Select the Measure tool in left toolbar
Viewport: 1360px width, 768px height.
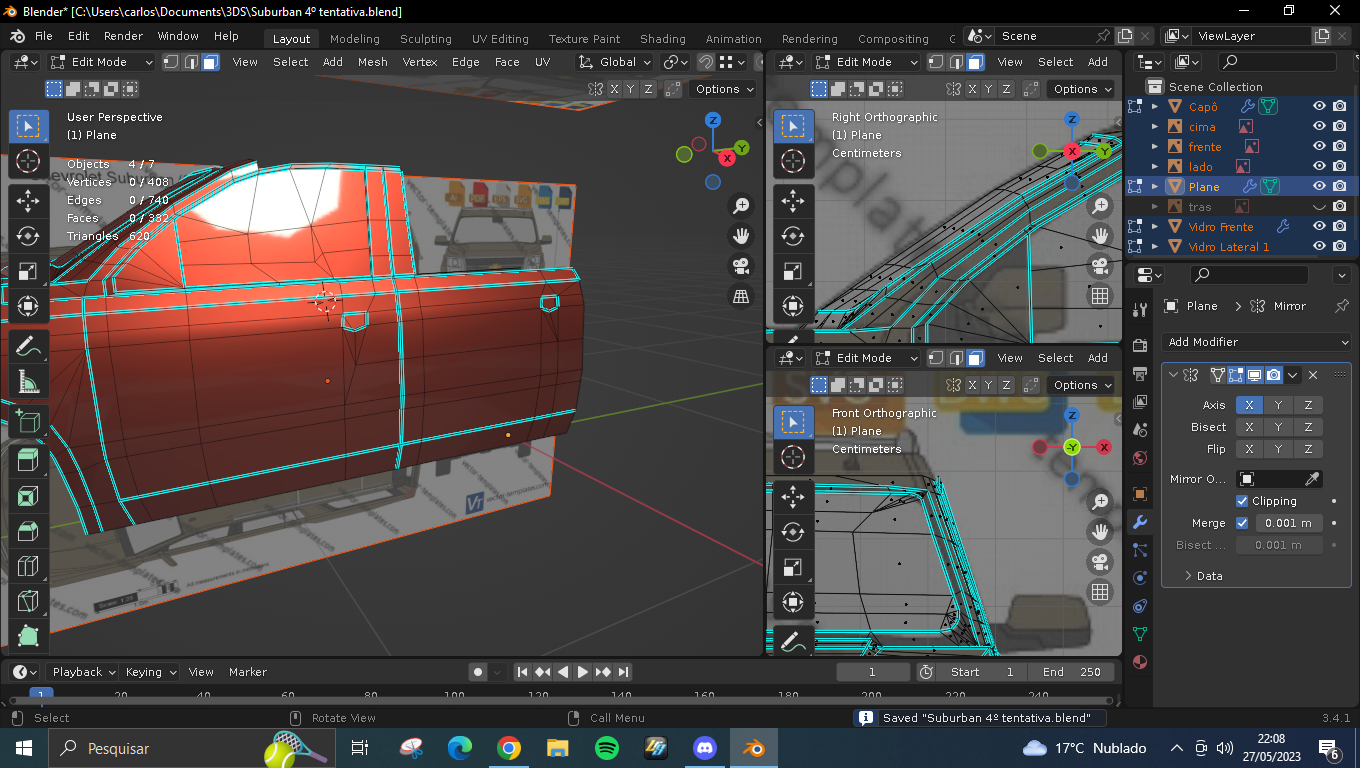pyautogui.click(x=28, y=382)
